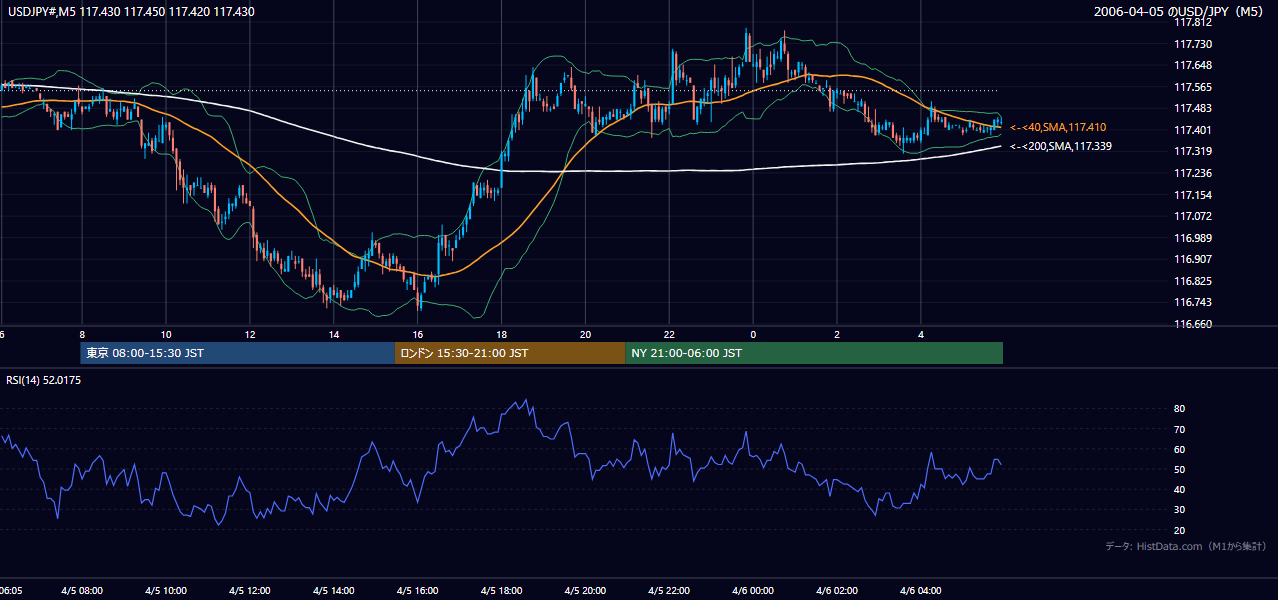Click the 4/5 12:00 bottom time label

(x=250, y=591)
